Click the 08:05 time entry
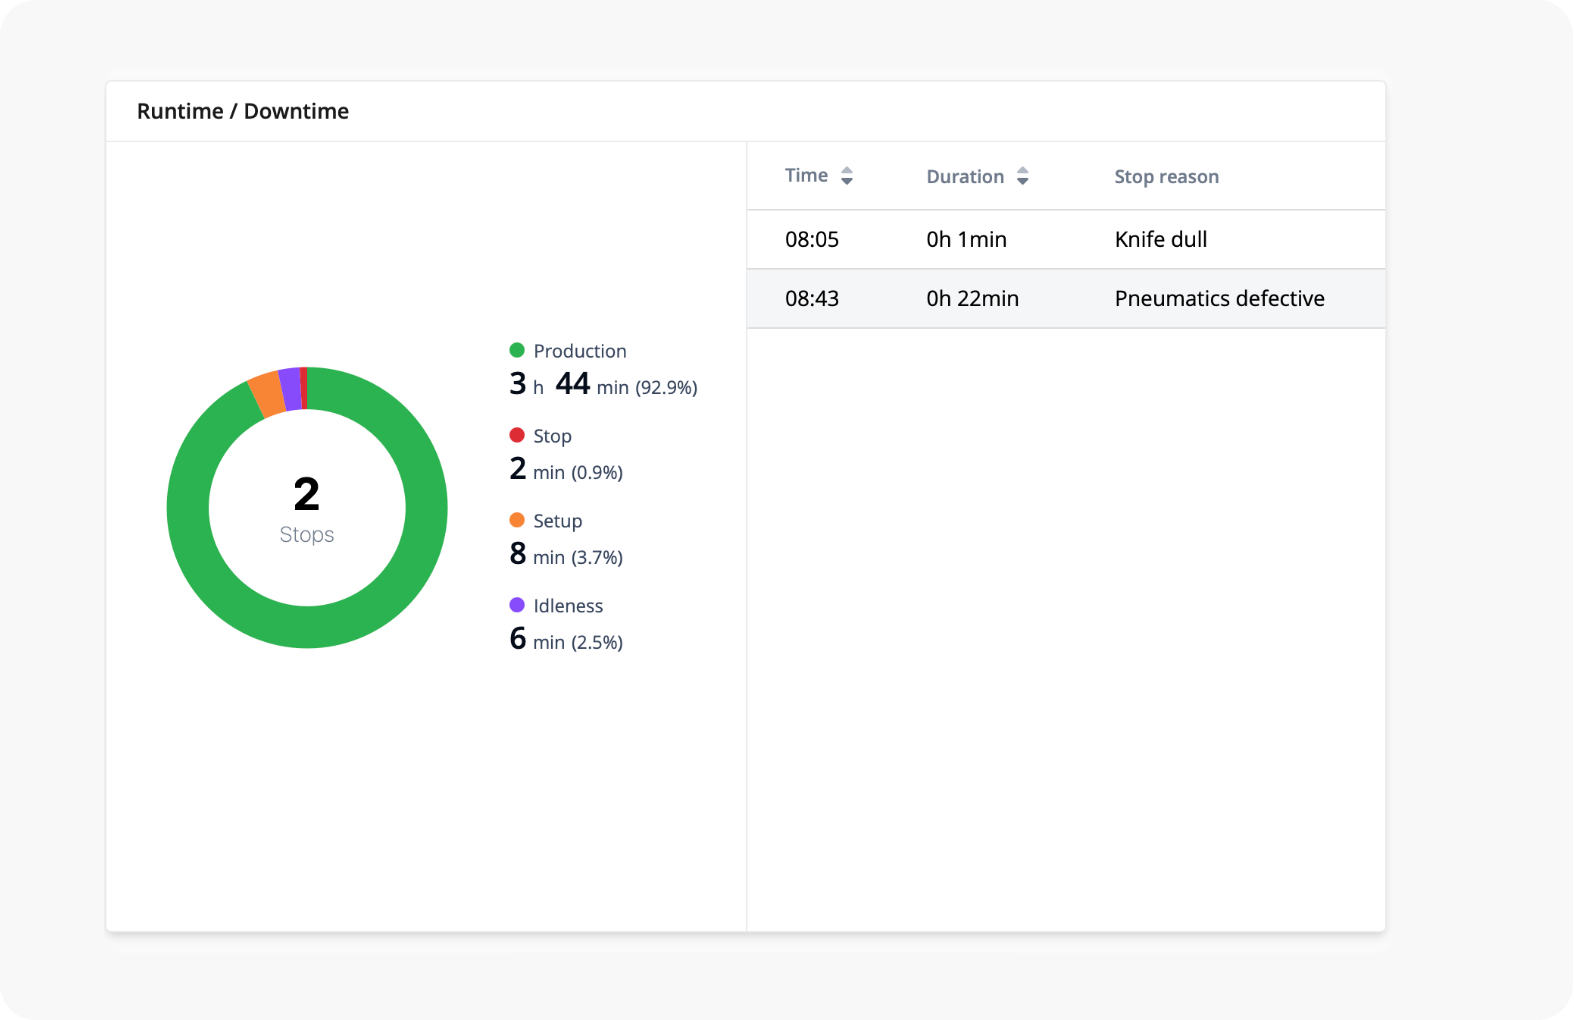Viewport: 1574px width, 1020px height. pyautogui.click(x=811, y=240)
